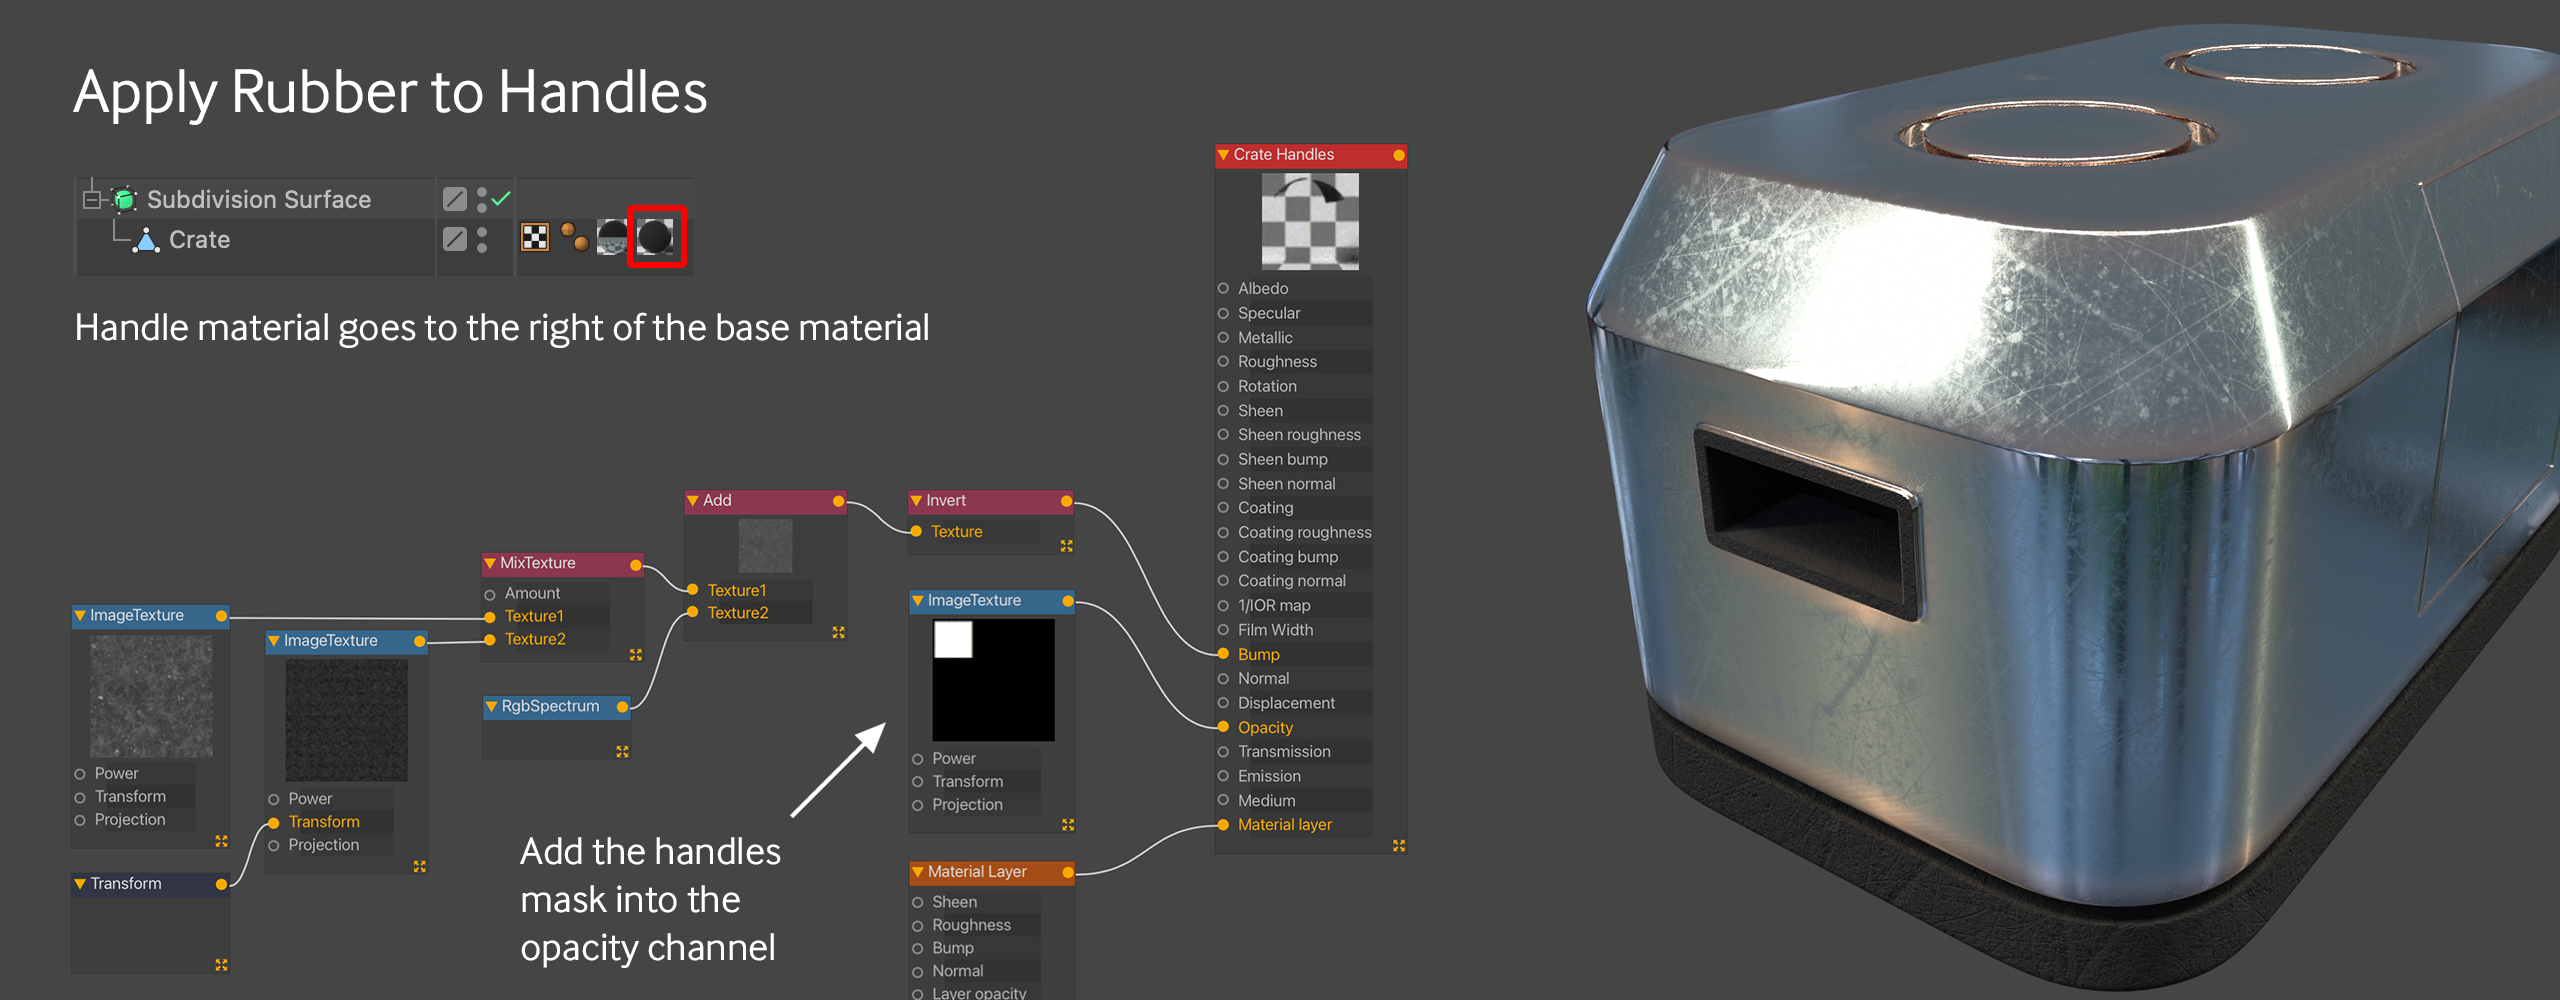The image size is (2560, 1000).
Task: Click the Material Layer node title
Action: [976, 872]
